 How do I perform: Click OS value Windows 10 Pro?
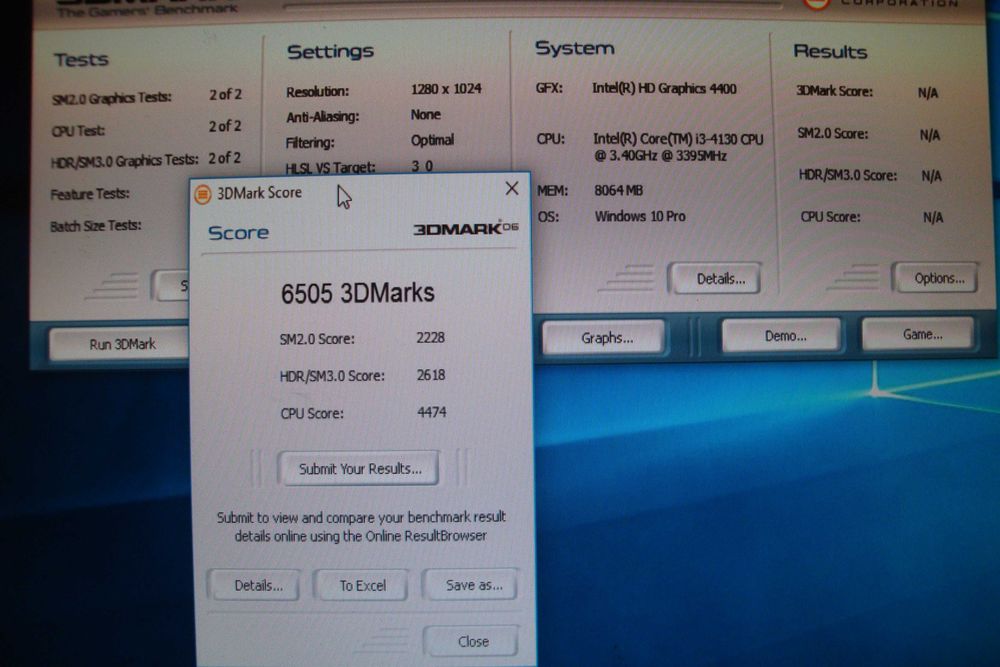click(x=640, y=216)
